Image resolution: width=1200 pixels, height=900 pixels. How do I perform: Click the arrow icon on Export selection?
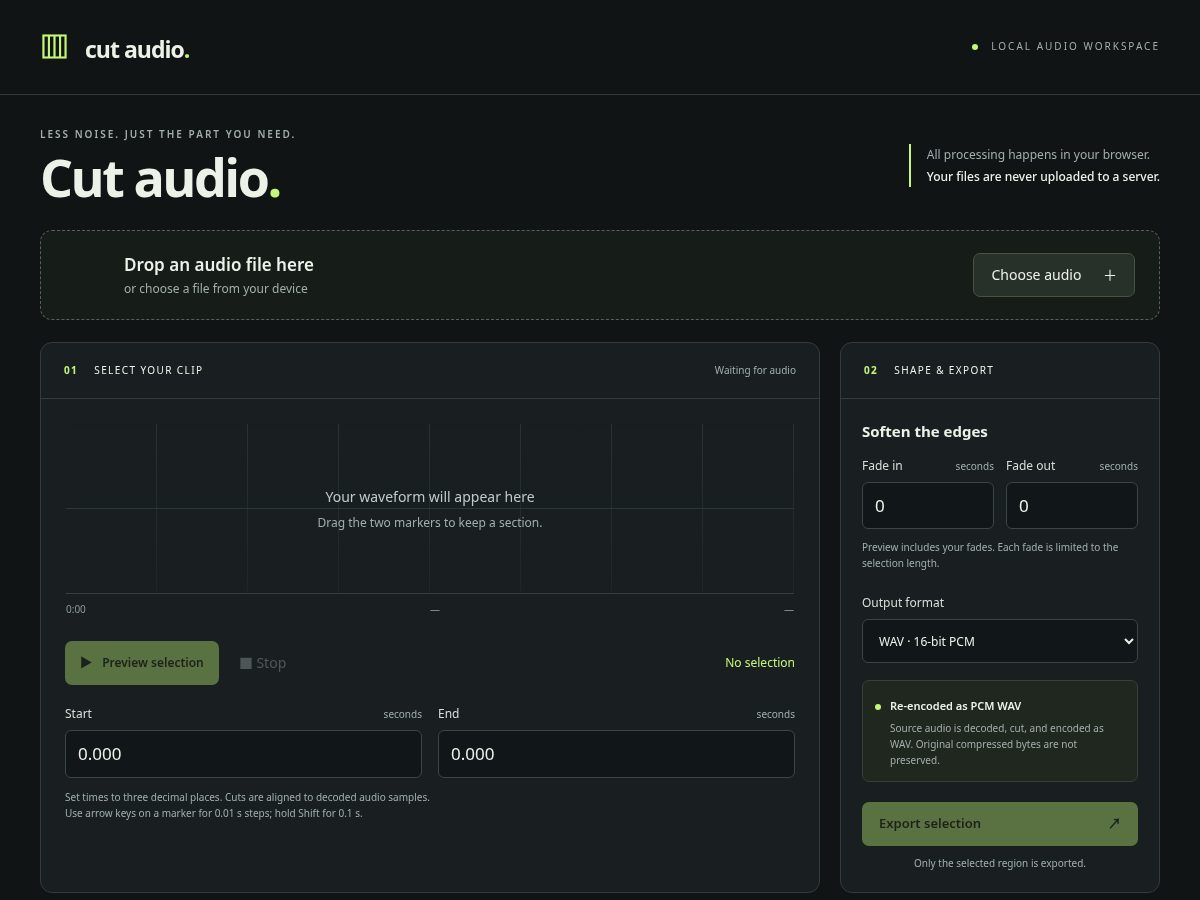1114,824
